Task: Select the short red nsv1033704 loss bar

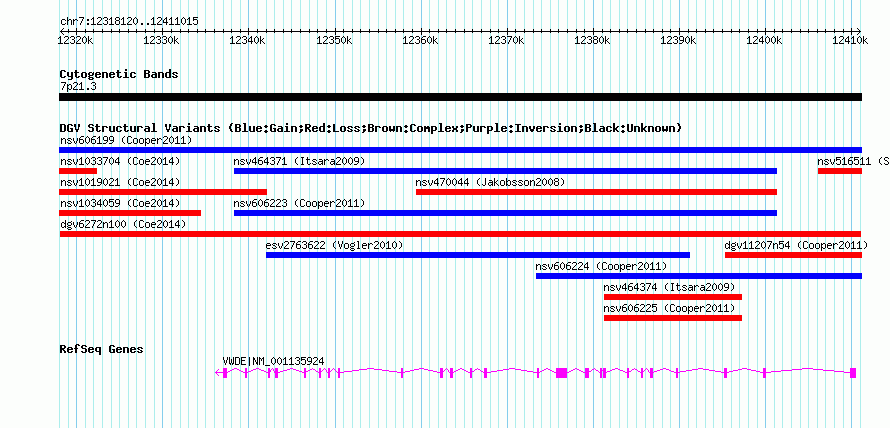Action: [78, 171]
